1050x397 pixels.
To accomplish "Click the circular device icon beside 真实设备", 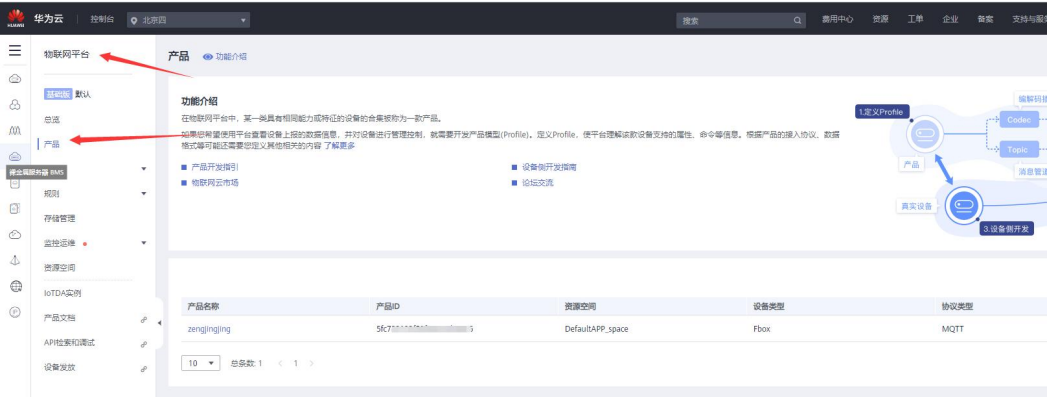I will (965, 205).
